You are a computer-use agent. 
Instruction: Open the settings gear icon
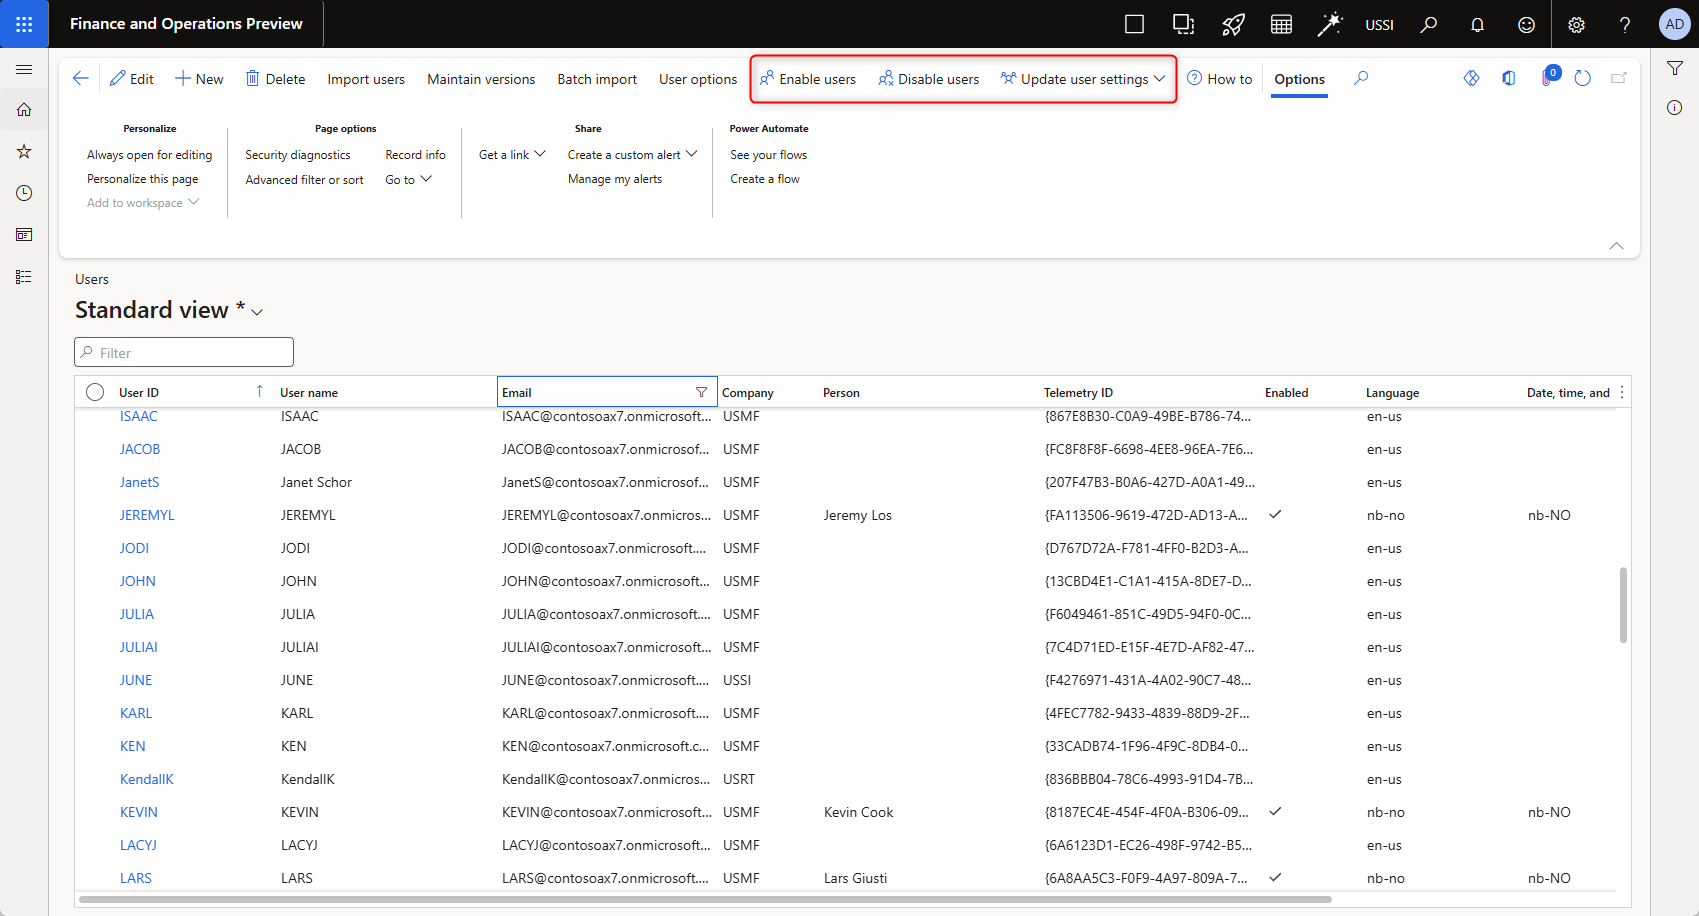click(x=1576, y=25)
